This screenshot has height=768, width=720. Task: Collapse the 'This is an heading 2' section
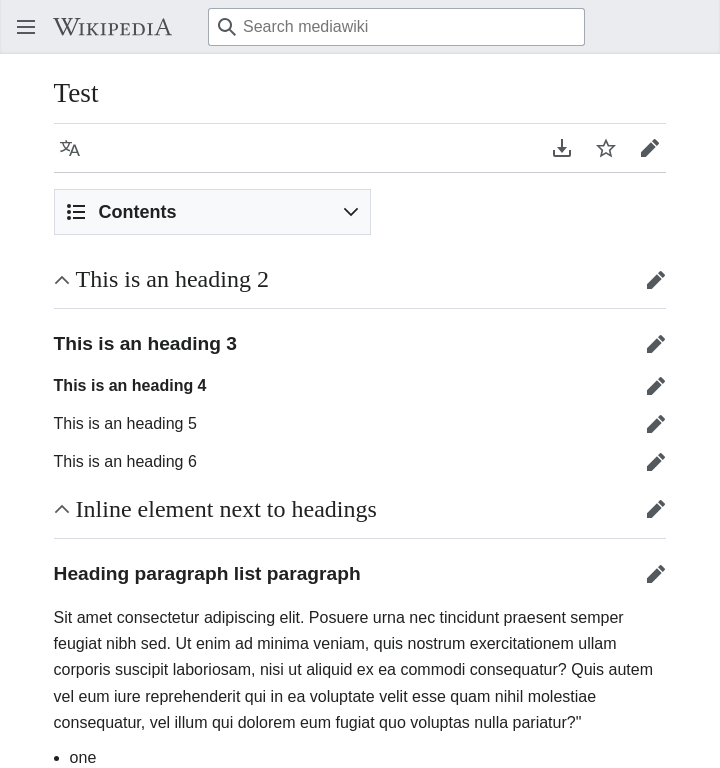point(62,280)
